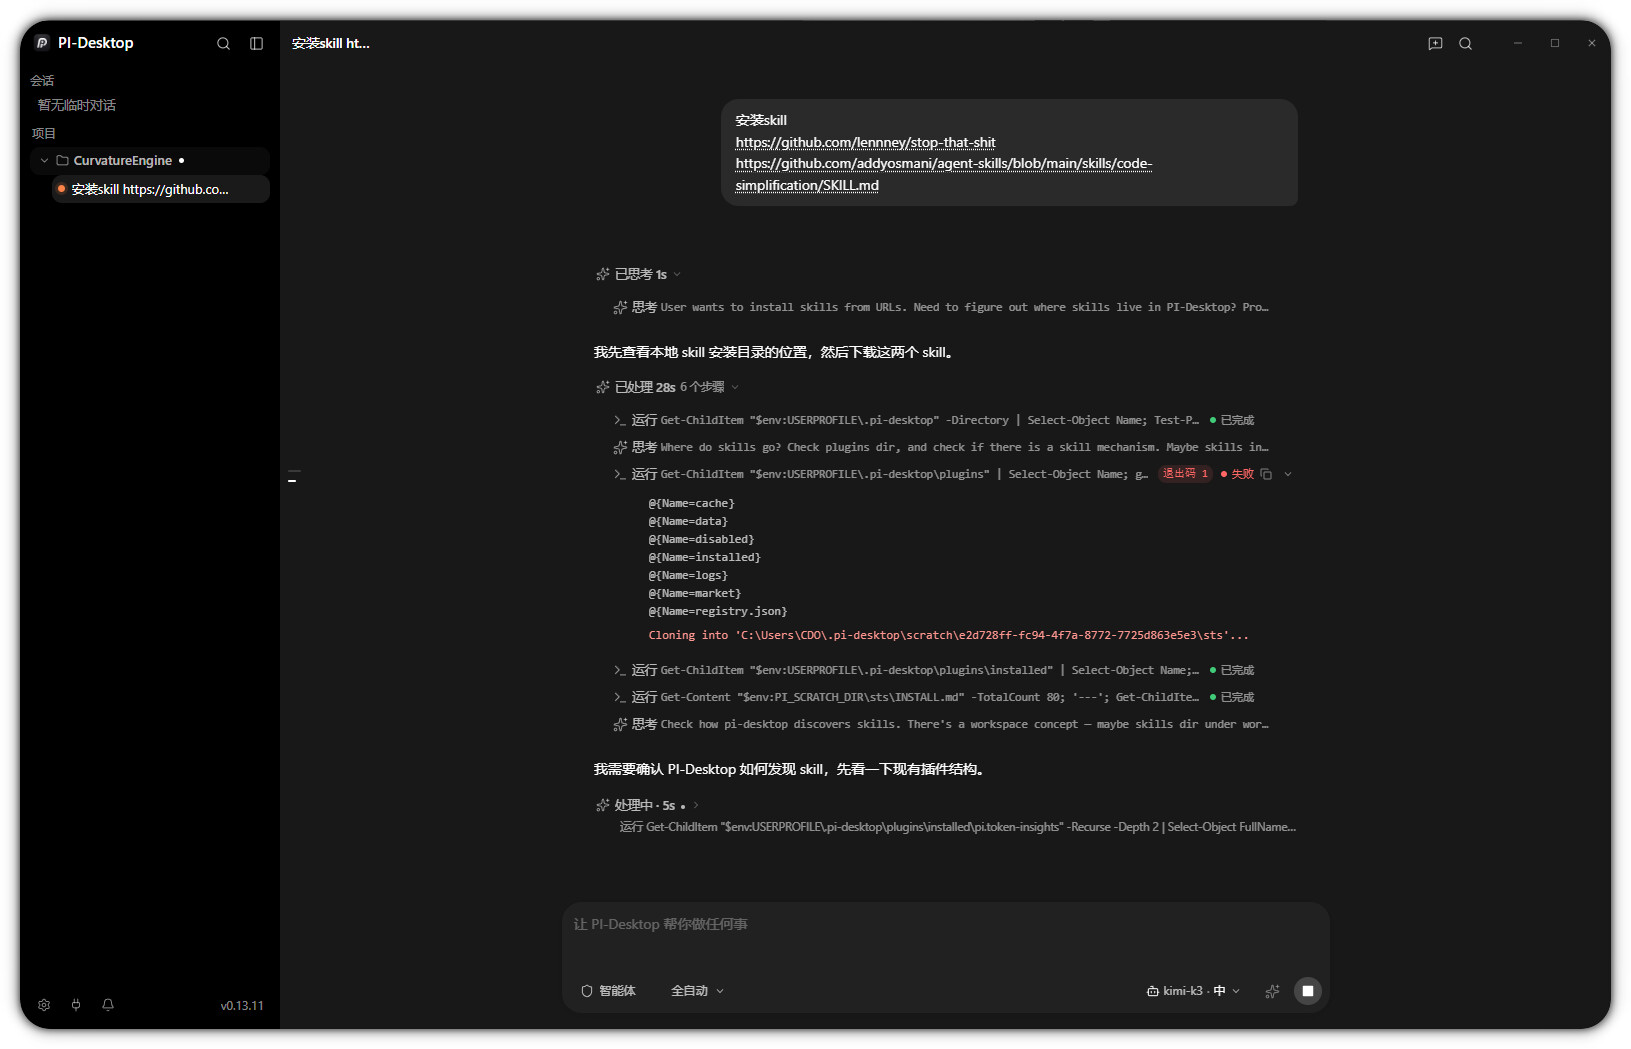Collapse the failed command output chevron

tap(1288, 474)
